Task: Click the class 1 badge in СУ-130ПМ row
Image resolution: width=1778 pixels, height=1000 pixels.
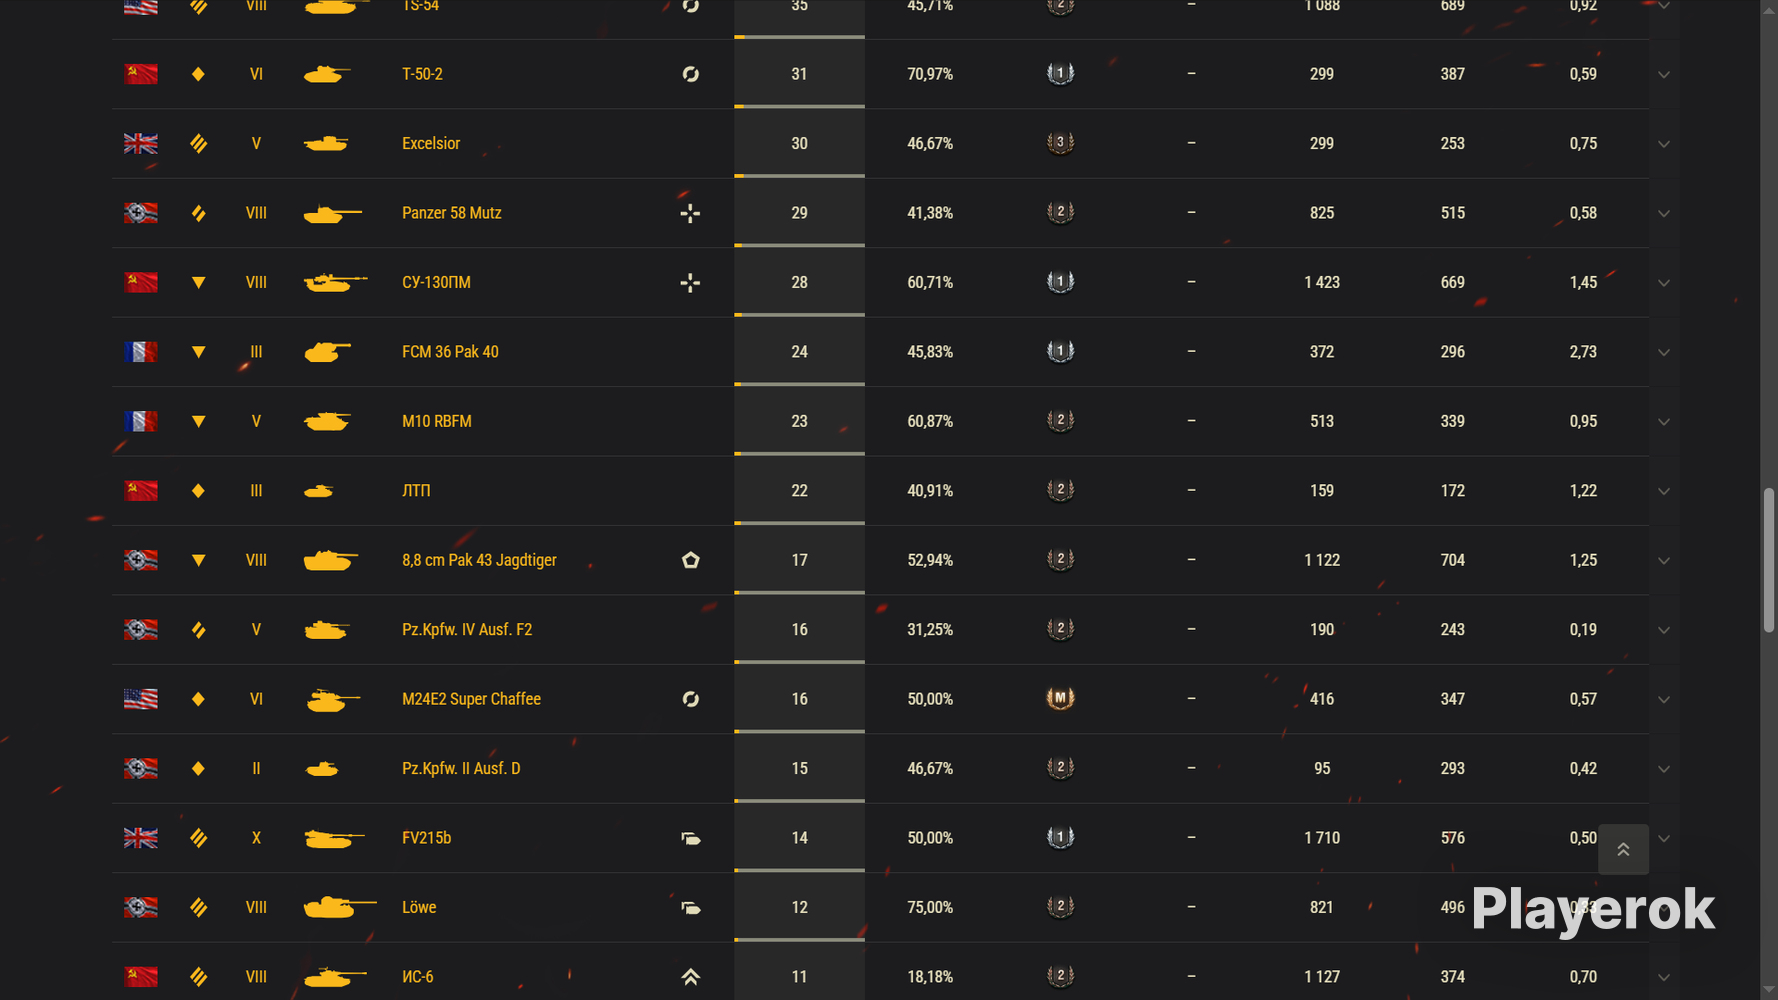Action: point(1060,282)
